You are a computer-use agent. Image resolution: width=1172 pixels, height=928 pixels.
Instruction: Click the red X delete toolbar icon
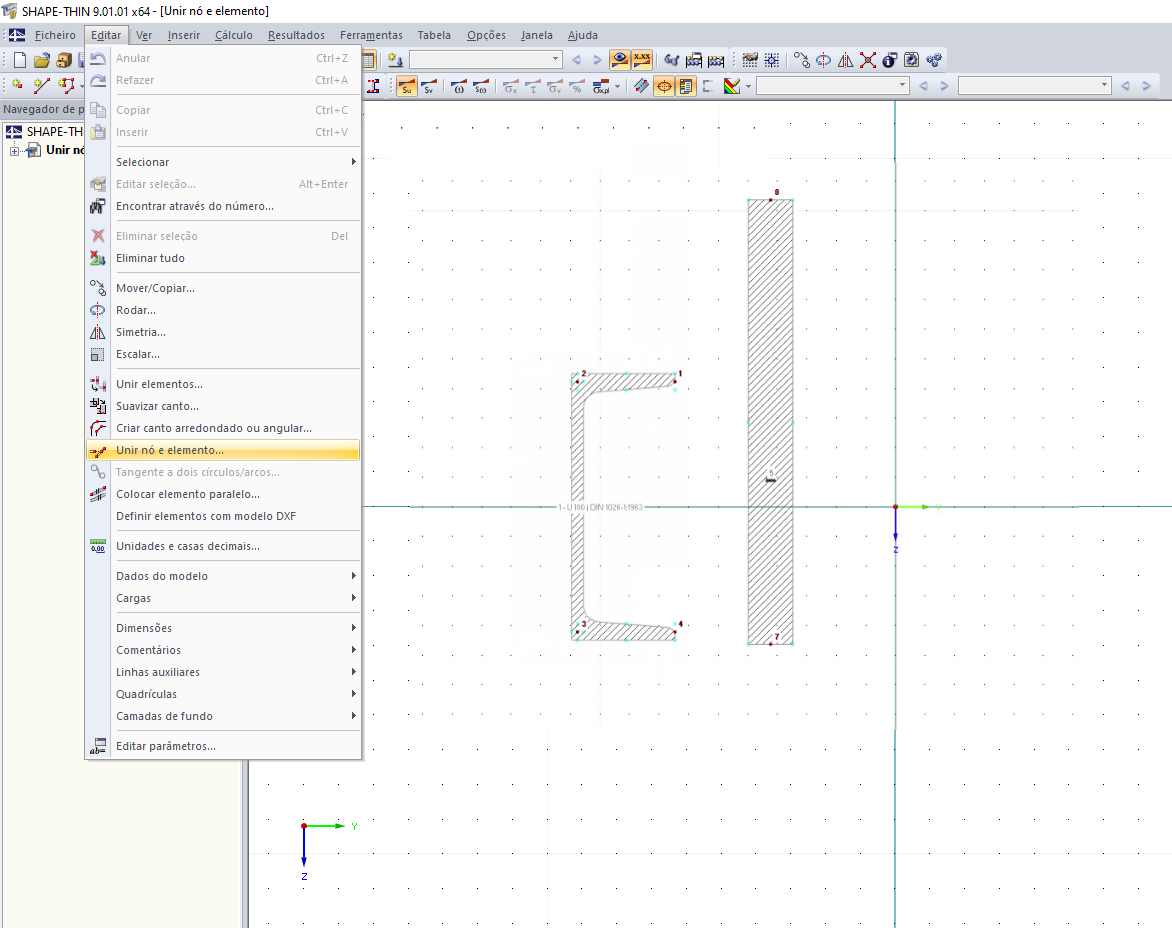click(867, 60)
